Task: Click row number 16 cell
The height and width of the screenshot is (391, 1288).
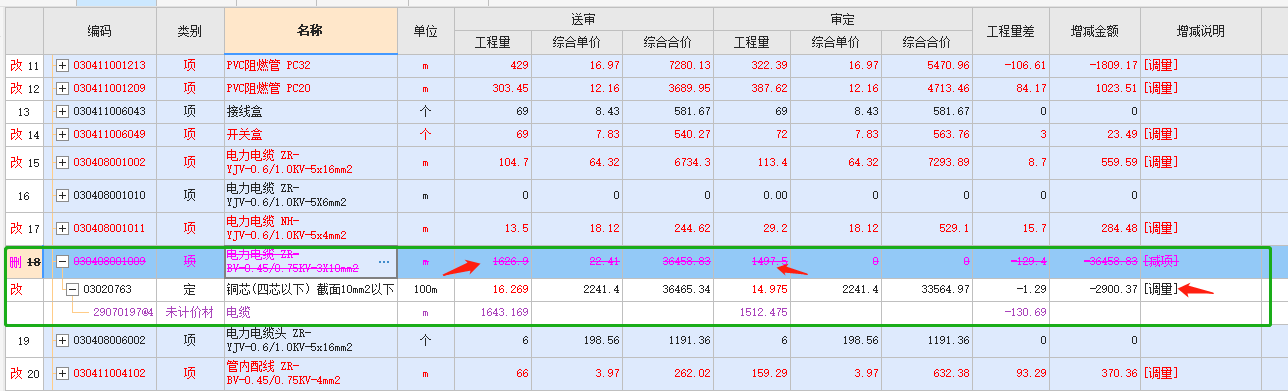Action: [25, 195]
